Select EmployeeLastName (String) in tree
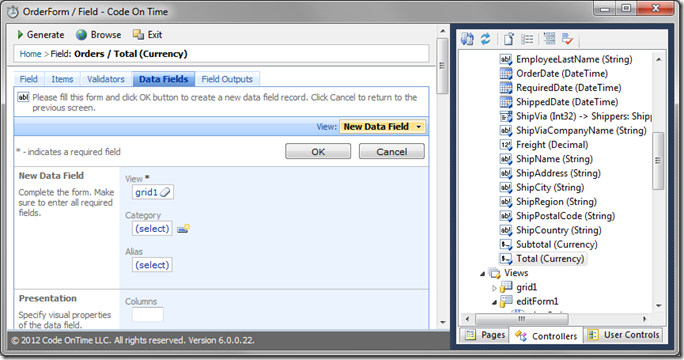 pyautogui.click(x=574, y=59)
